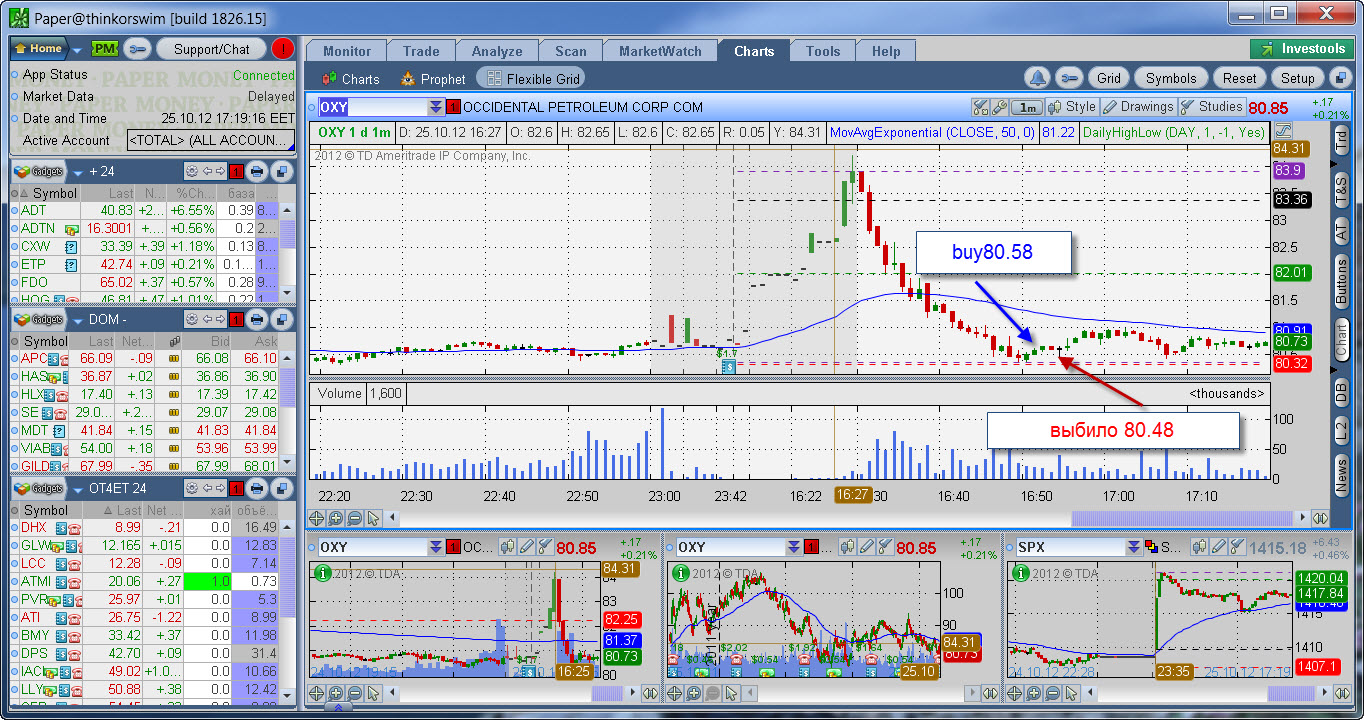Viewport: 1364px width, 720px height.
Task: Open the Setup button
Action: click(1298, 78)
